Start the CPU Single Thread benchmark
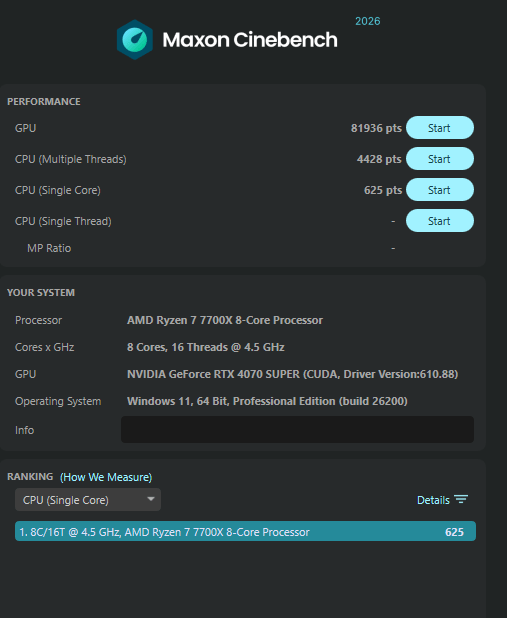The image size is (507, 618). [x=440, y=221]
